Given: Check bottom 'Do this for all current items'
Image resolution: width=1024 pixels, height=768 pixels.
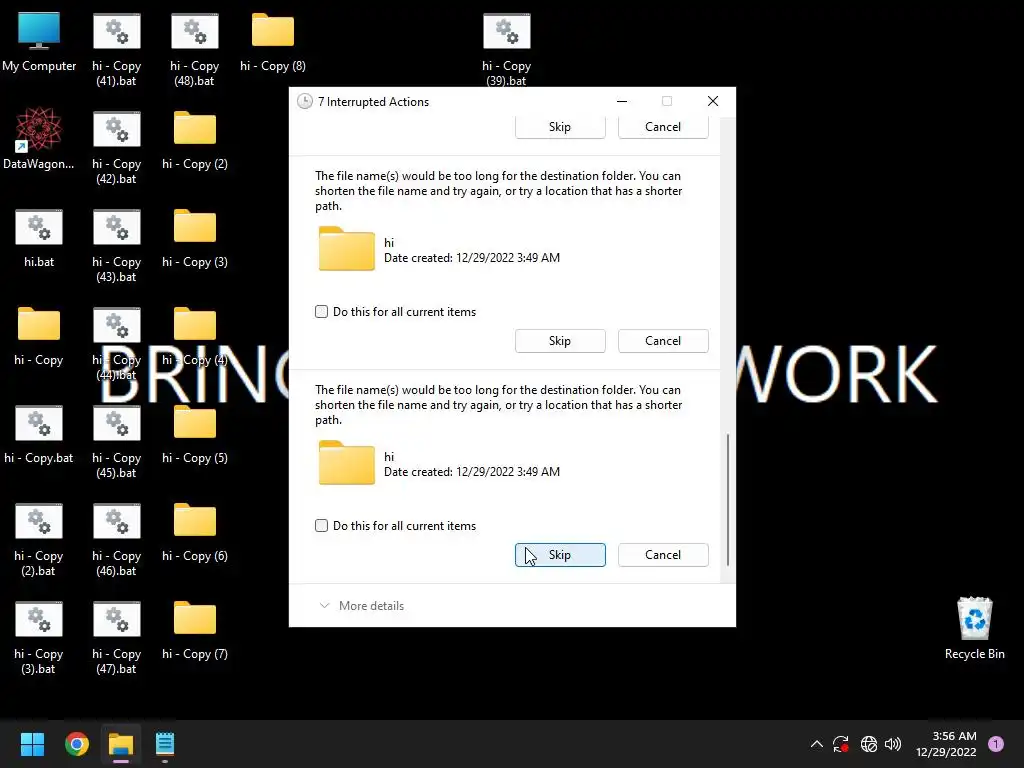Looking at the screenshot, I should click(x=321, y=526).
